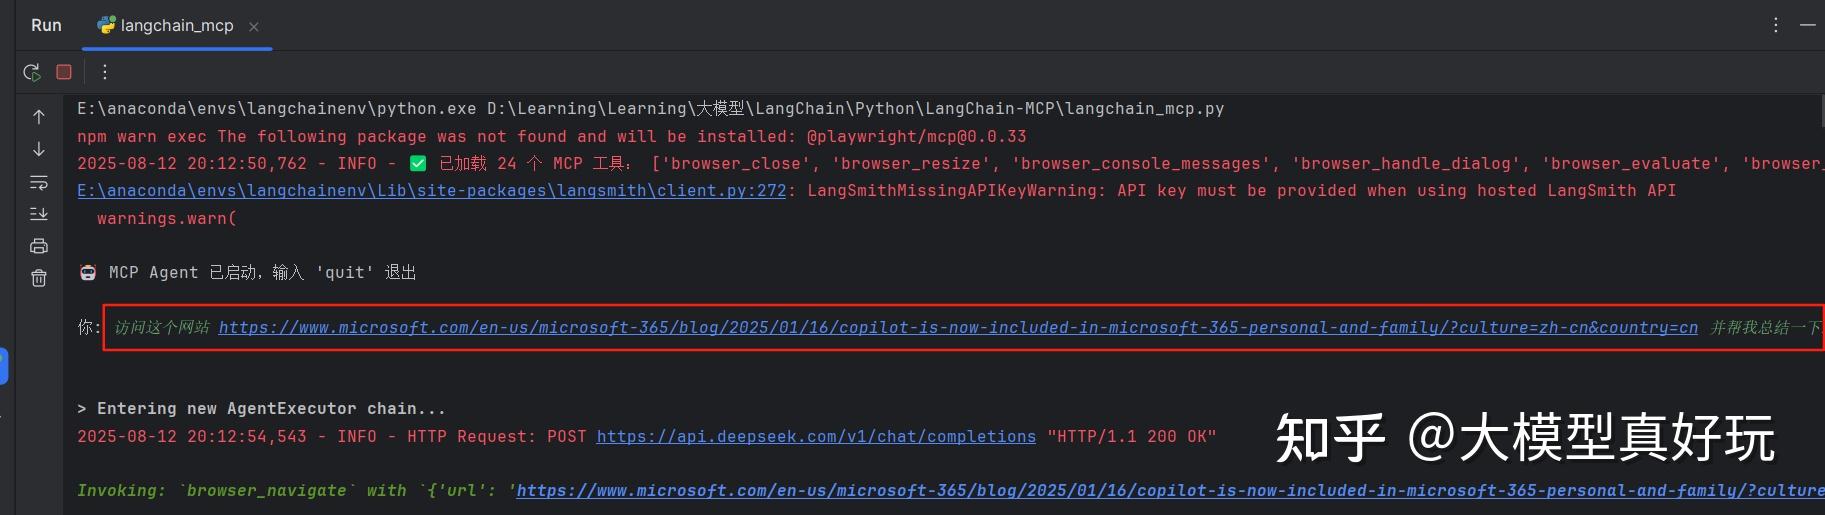Open more run toolbar actions menu
This screenshot has height=515, width=1825.
[x=105, y=72]
